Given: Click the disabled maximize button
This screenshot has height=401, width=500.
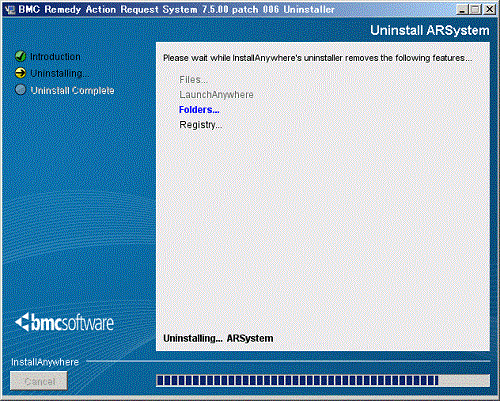Looking at the screenshot, I should click(x=475, y=9).
